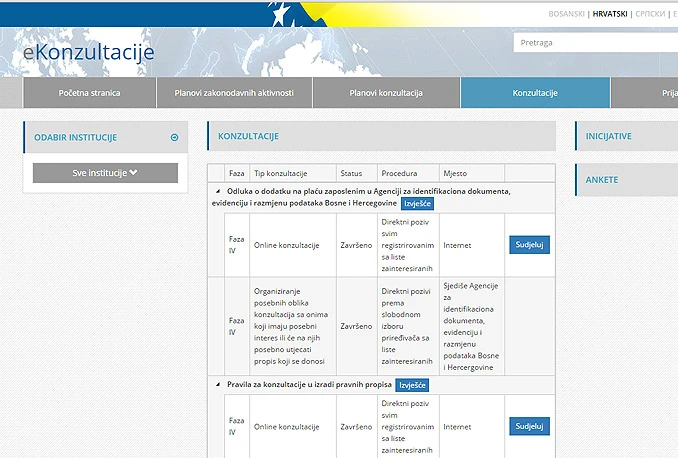This screenshot has width=678, height=458.
Task: Click the Odabir institucije heading text
Action: (x=76, y=138)
